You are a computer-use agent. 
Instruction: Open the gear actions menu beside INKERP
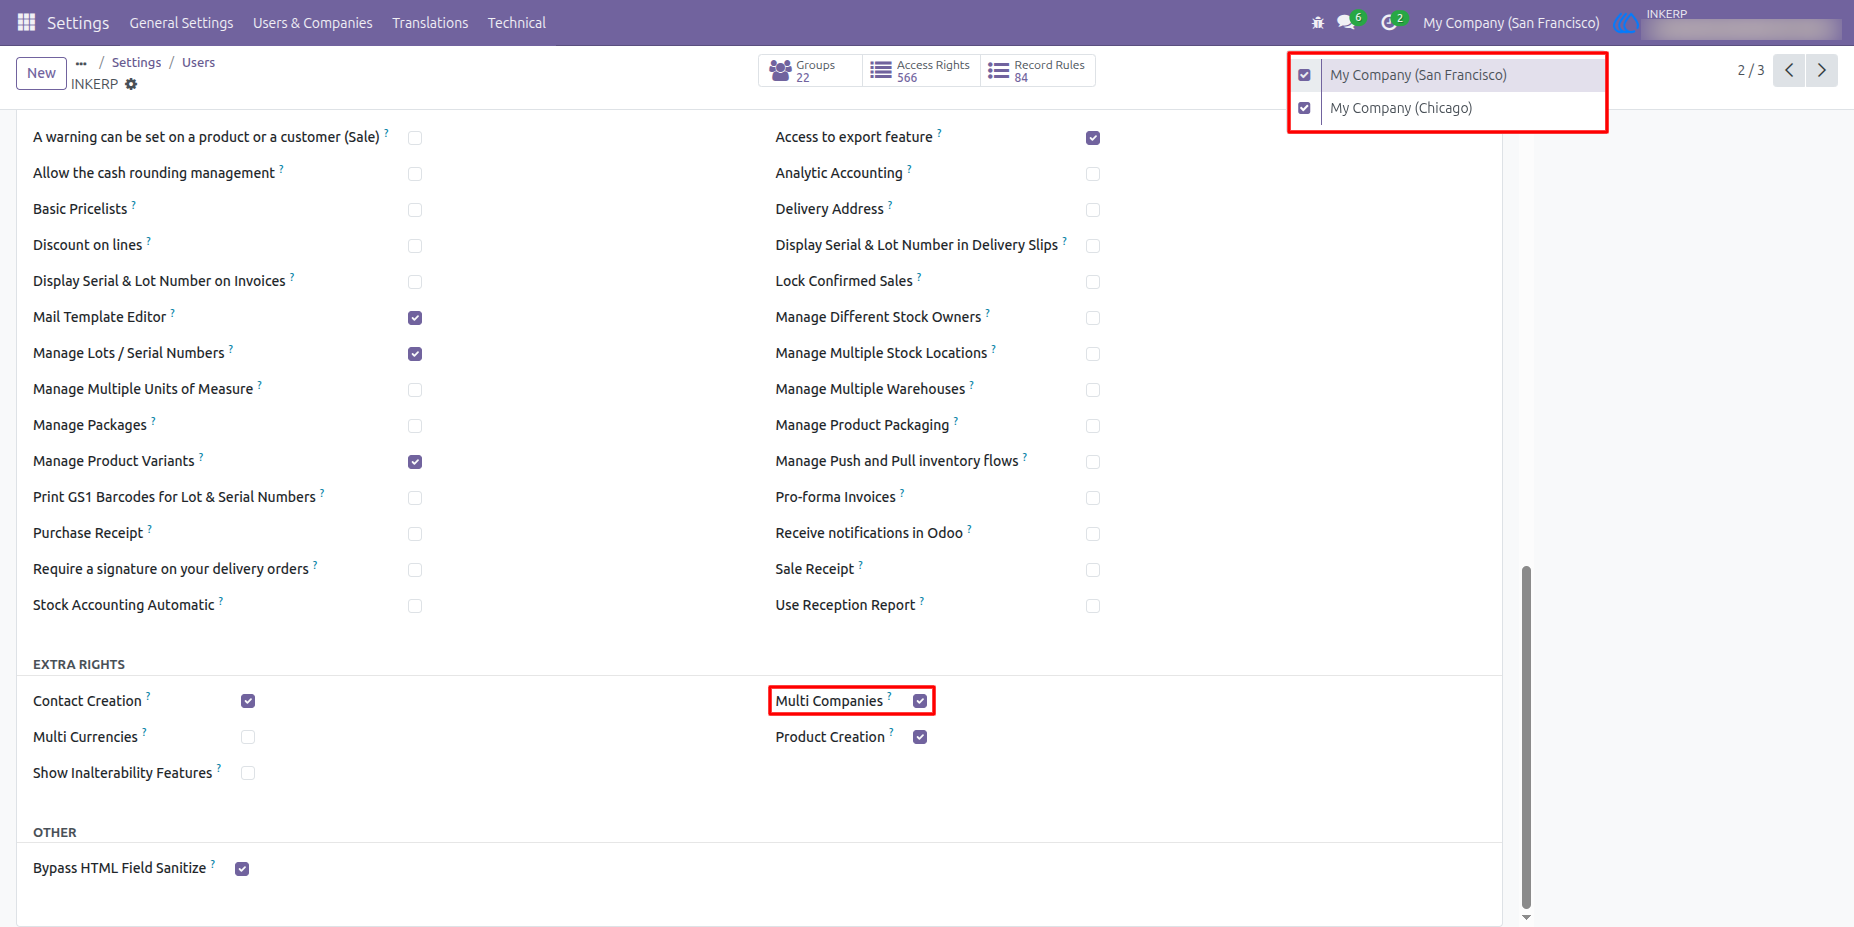coord(131,84)
